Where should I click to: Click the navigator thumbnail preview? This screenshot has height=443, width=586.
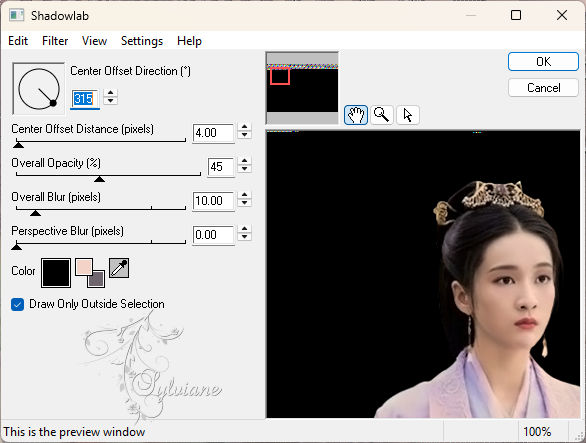pos(302,88)
